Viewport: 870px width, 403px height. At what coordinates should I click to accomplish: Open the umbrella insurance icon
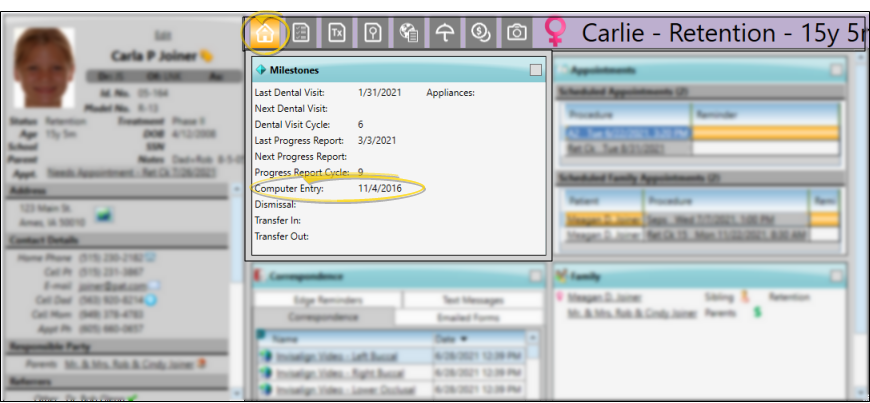pos(445,33)
